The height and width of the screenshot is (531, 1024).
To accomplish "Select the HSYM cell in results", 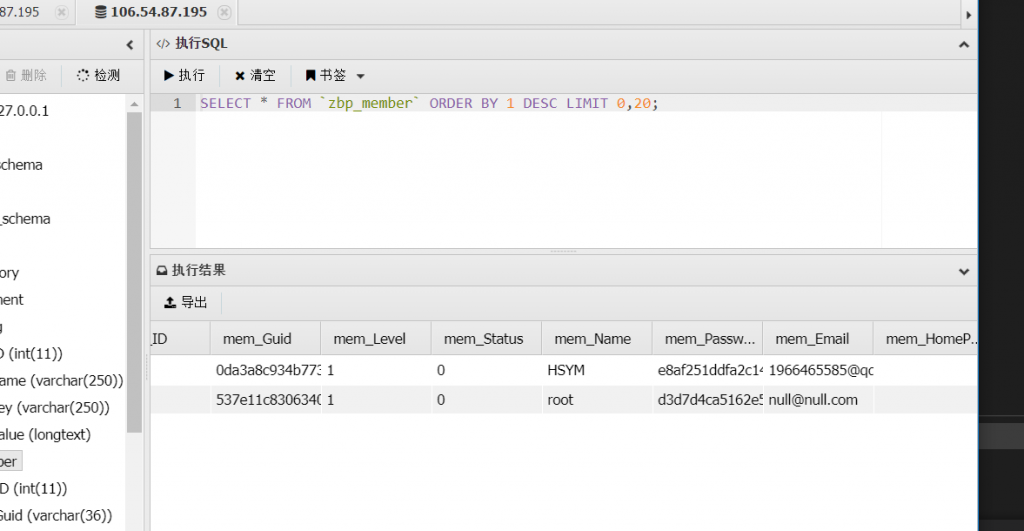I will tap(565, 369).
